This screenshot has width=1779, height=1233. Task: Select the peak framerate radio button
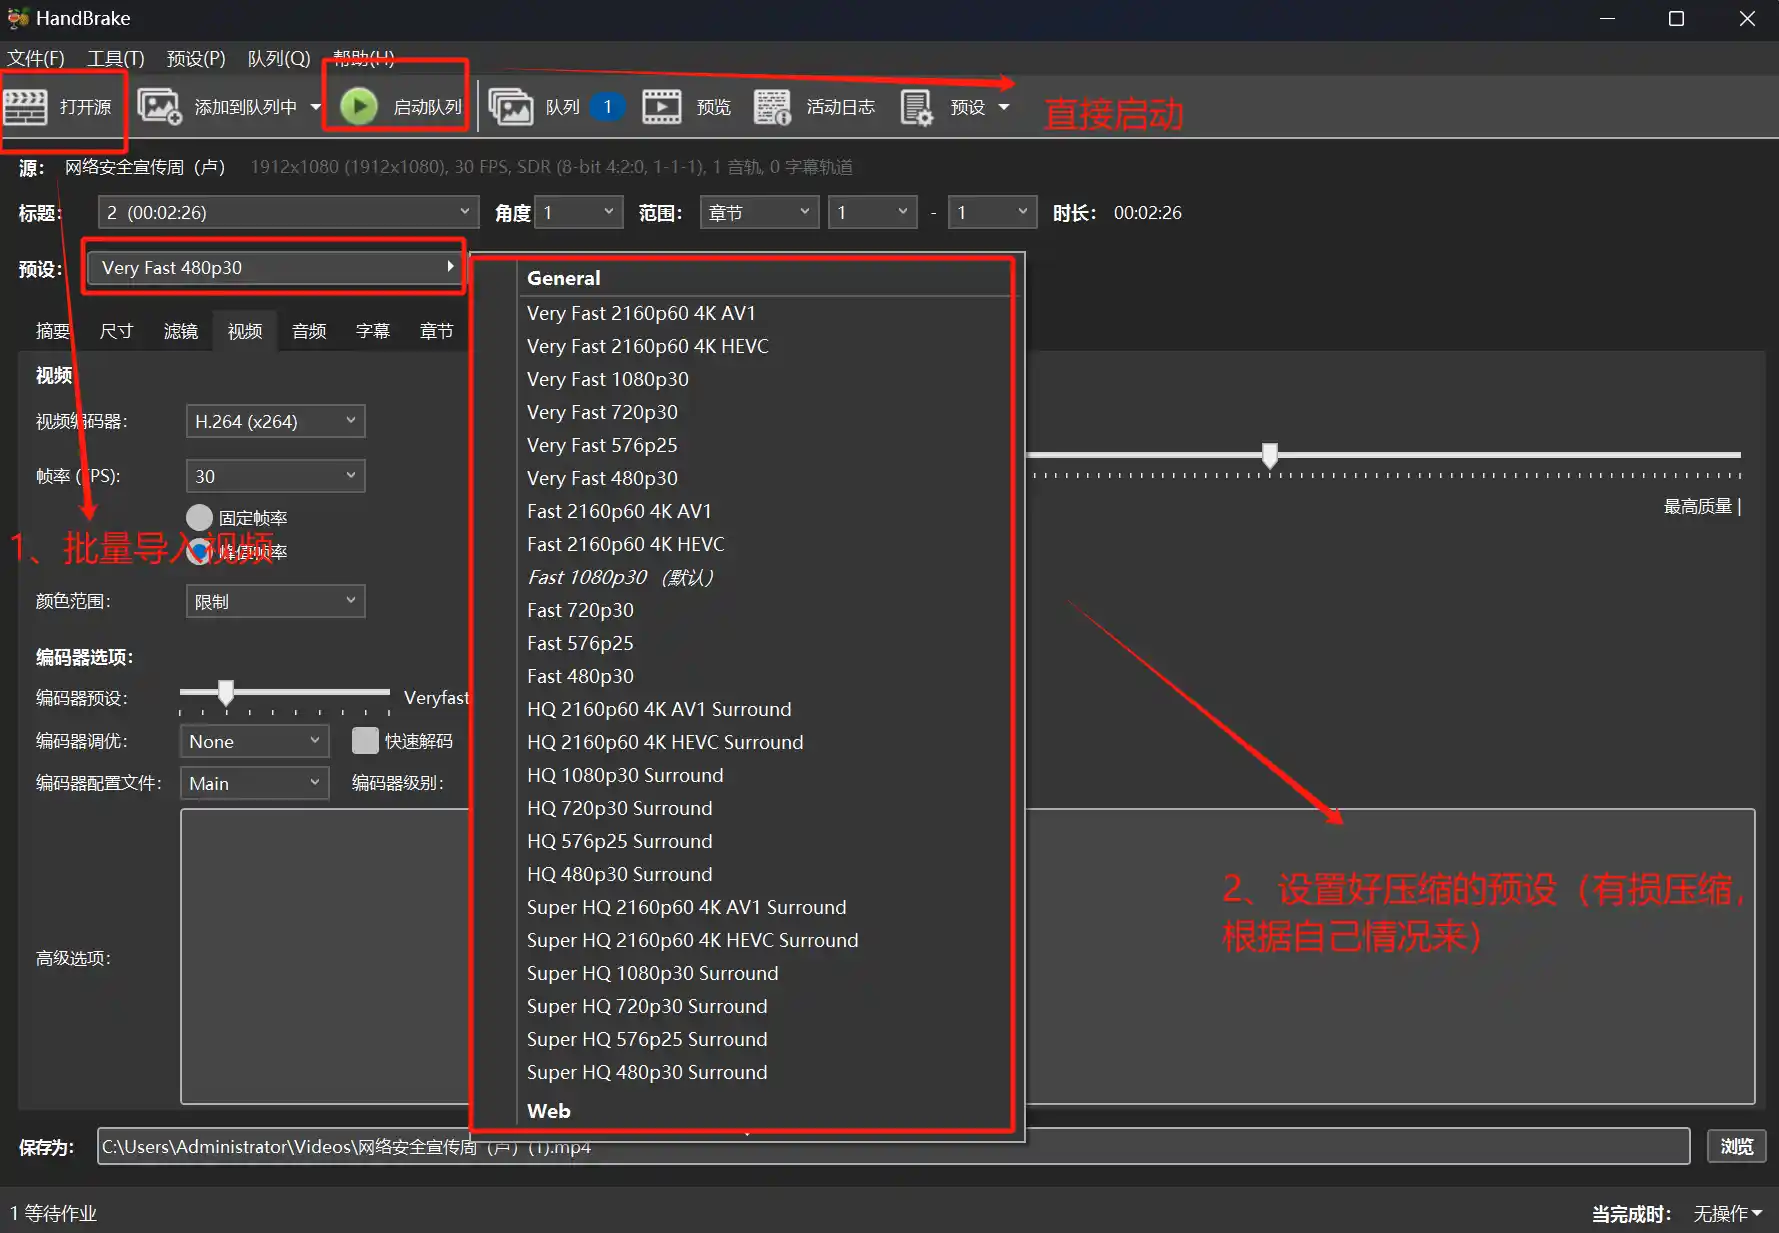[200, 551]
